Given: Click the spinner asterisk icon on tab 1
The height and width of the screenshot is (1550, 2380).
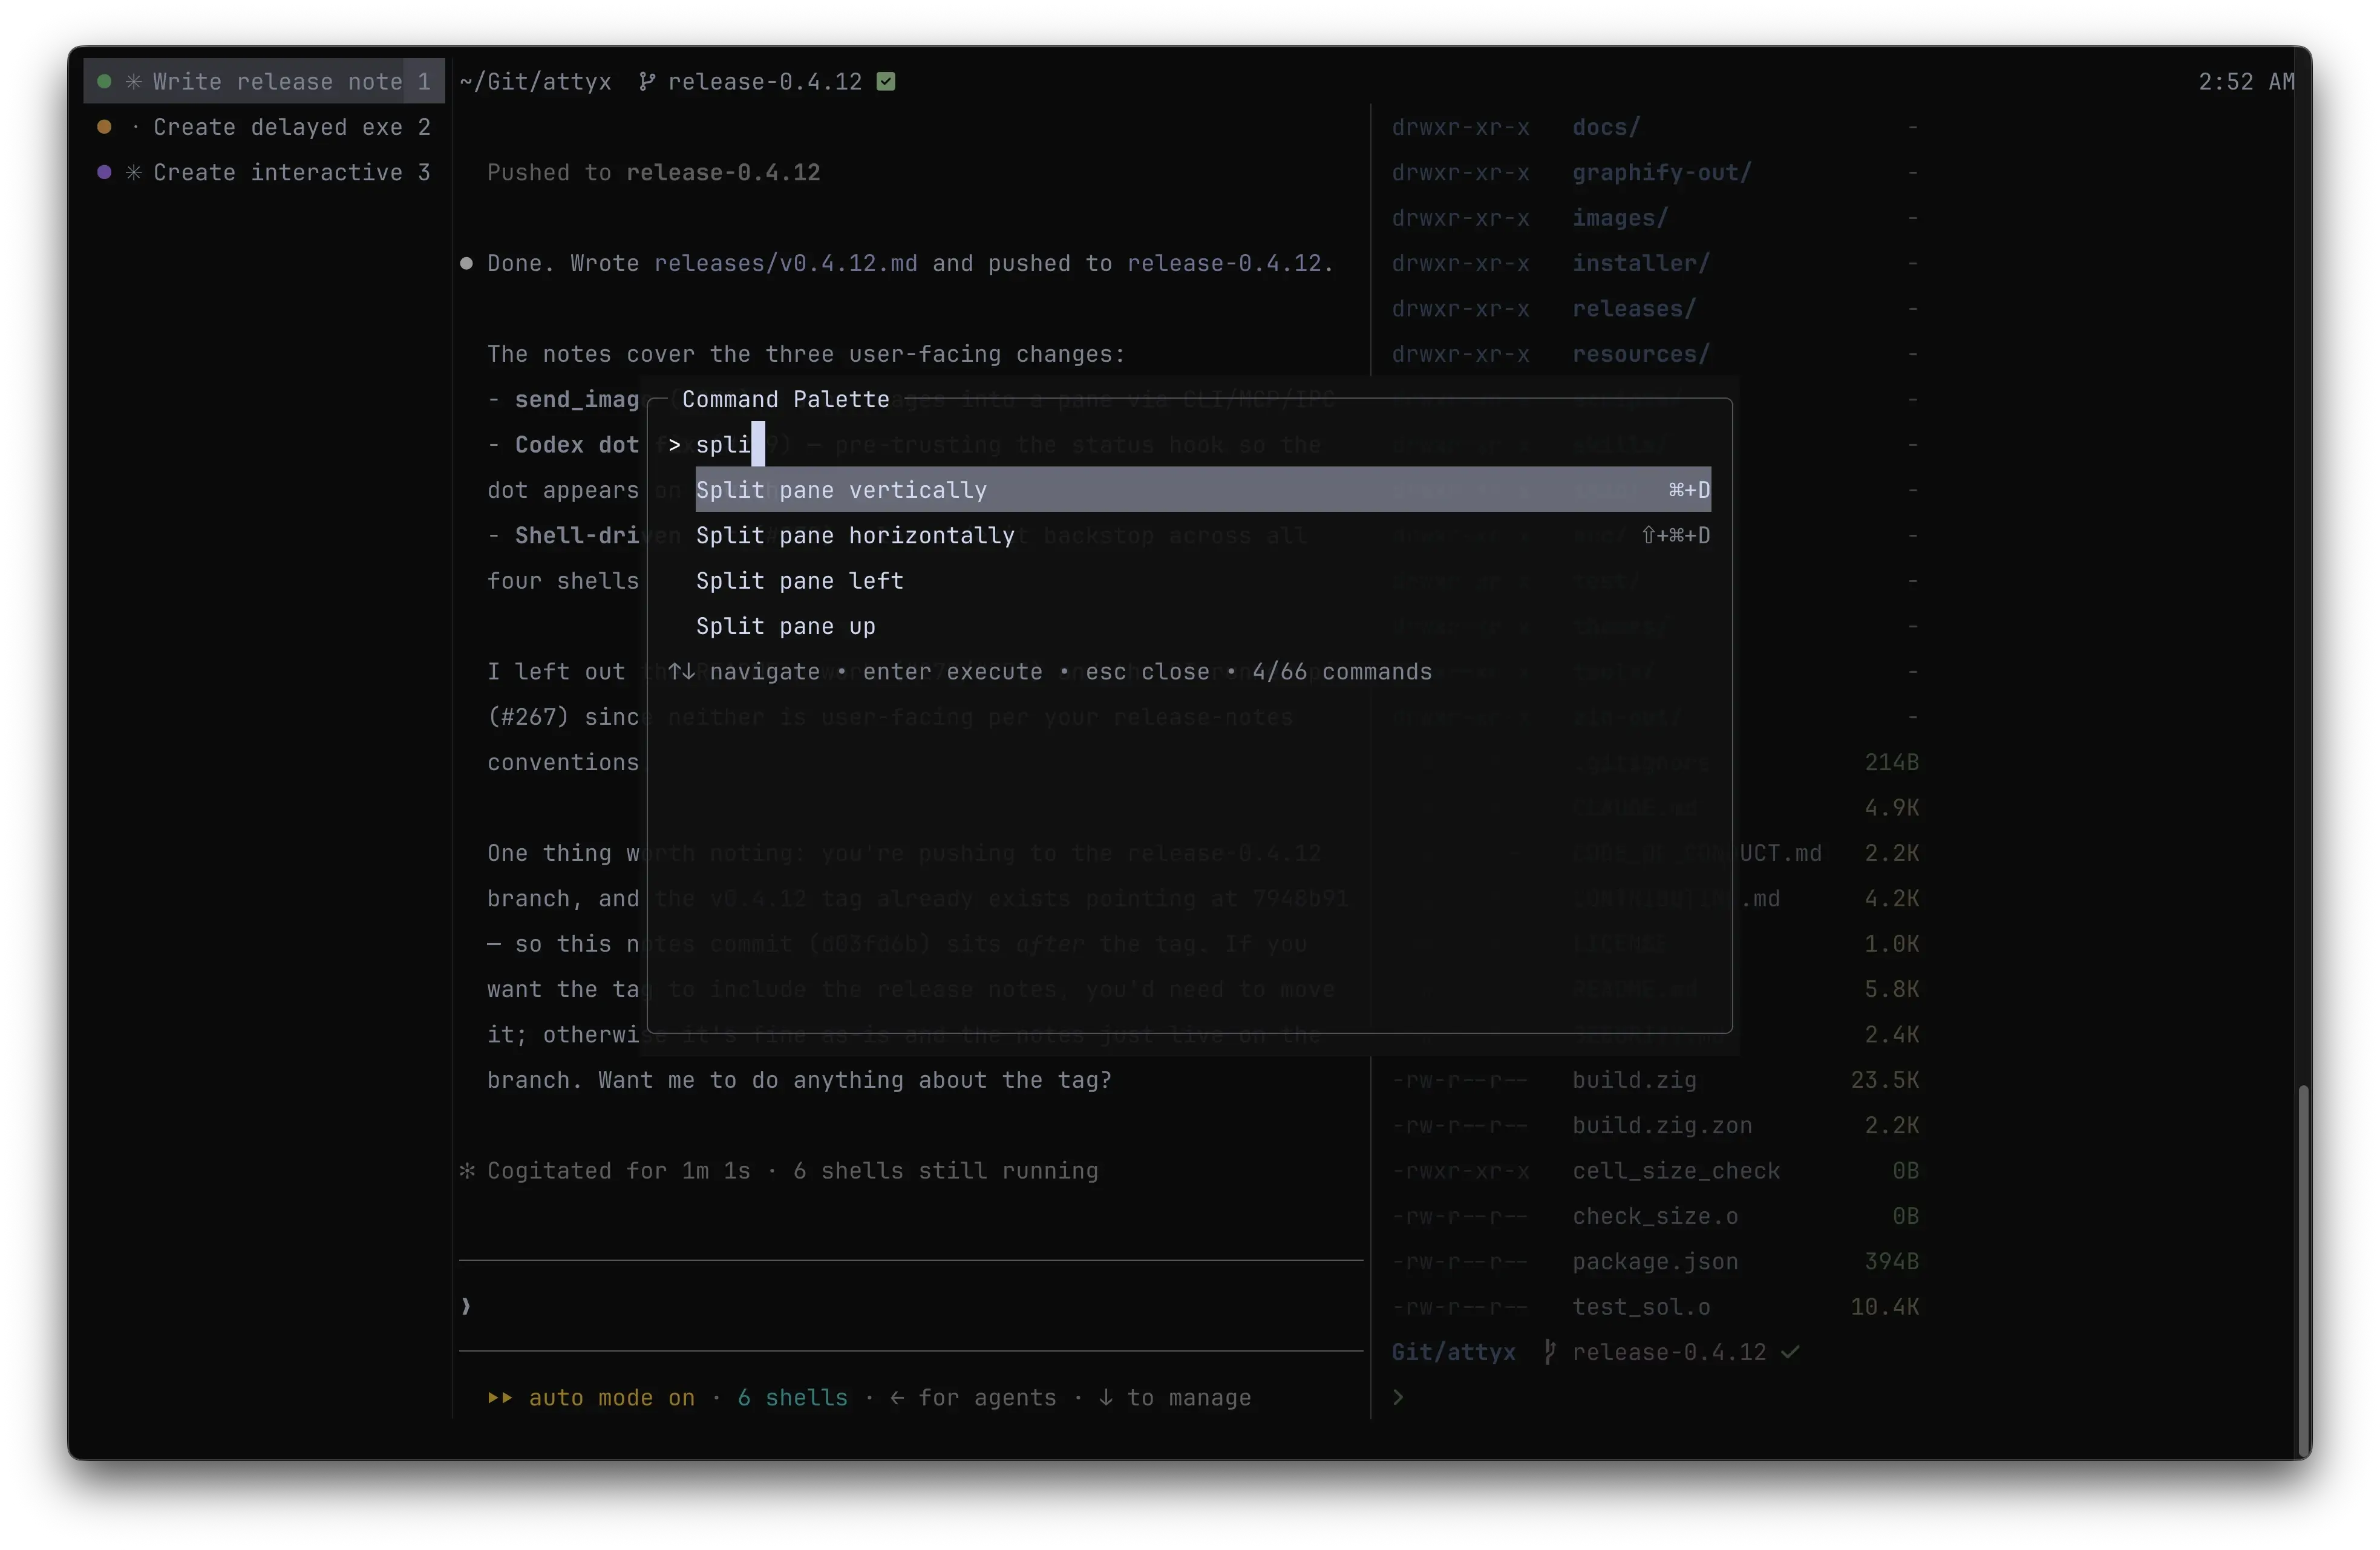Looking at the screenshot, I should point(133,82).
